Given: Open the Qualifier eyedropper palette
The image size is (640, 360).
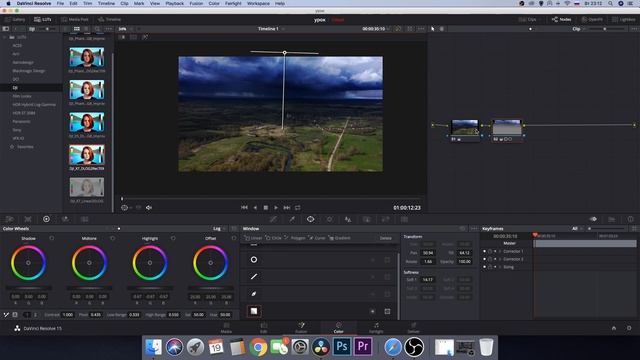Looking at the screenshot, I should tap(292, 219).
